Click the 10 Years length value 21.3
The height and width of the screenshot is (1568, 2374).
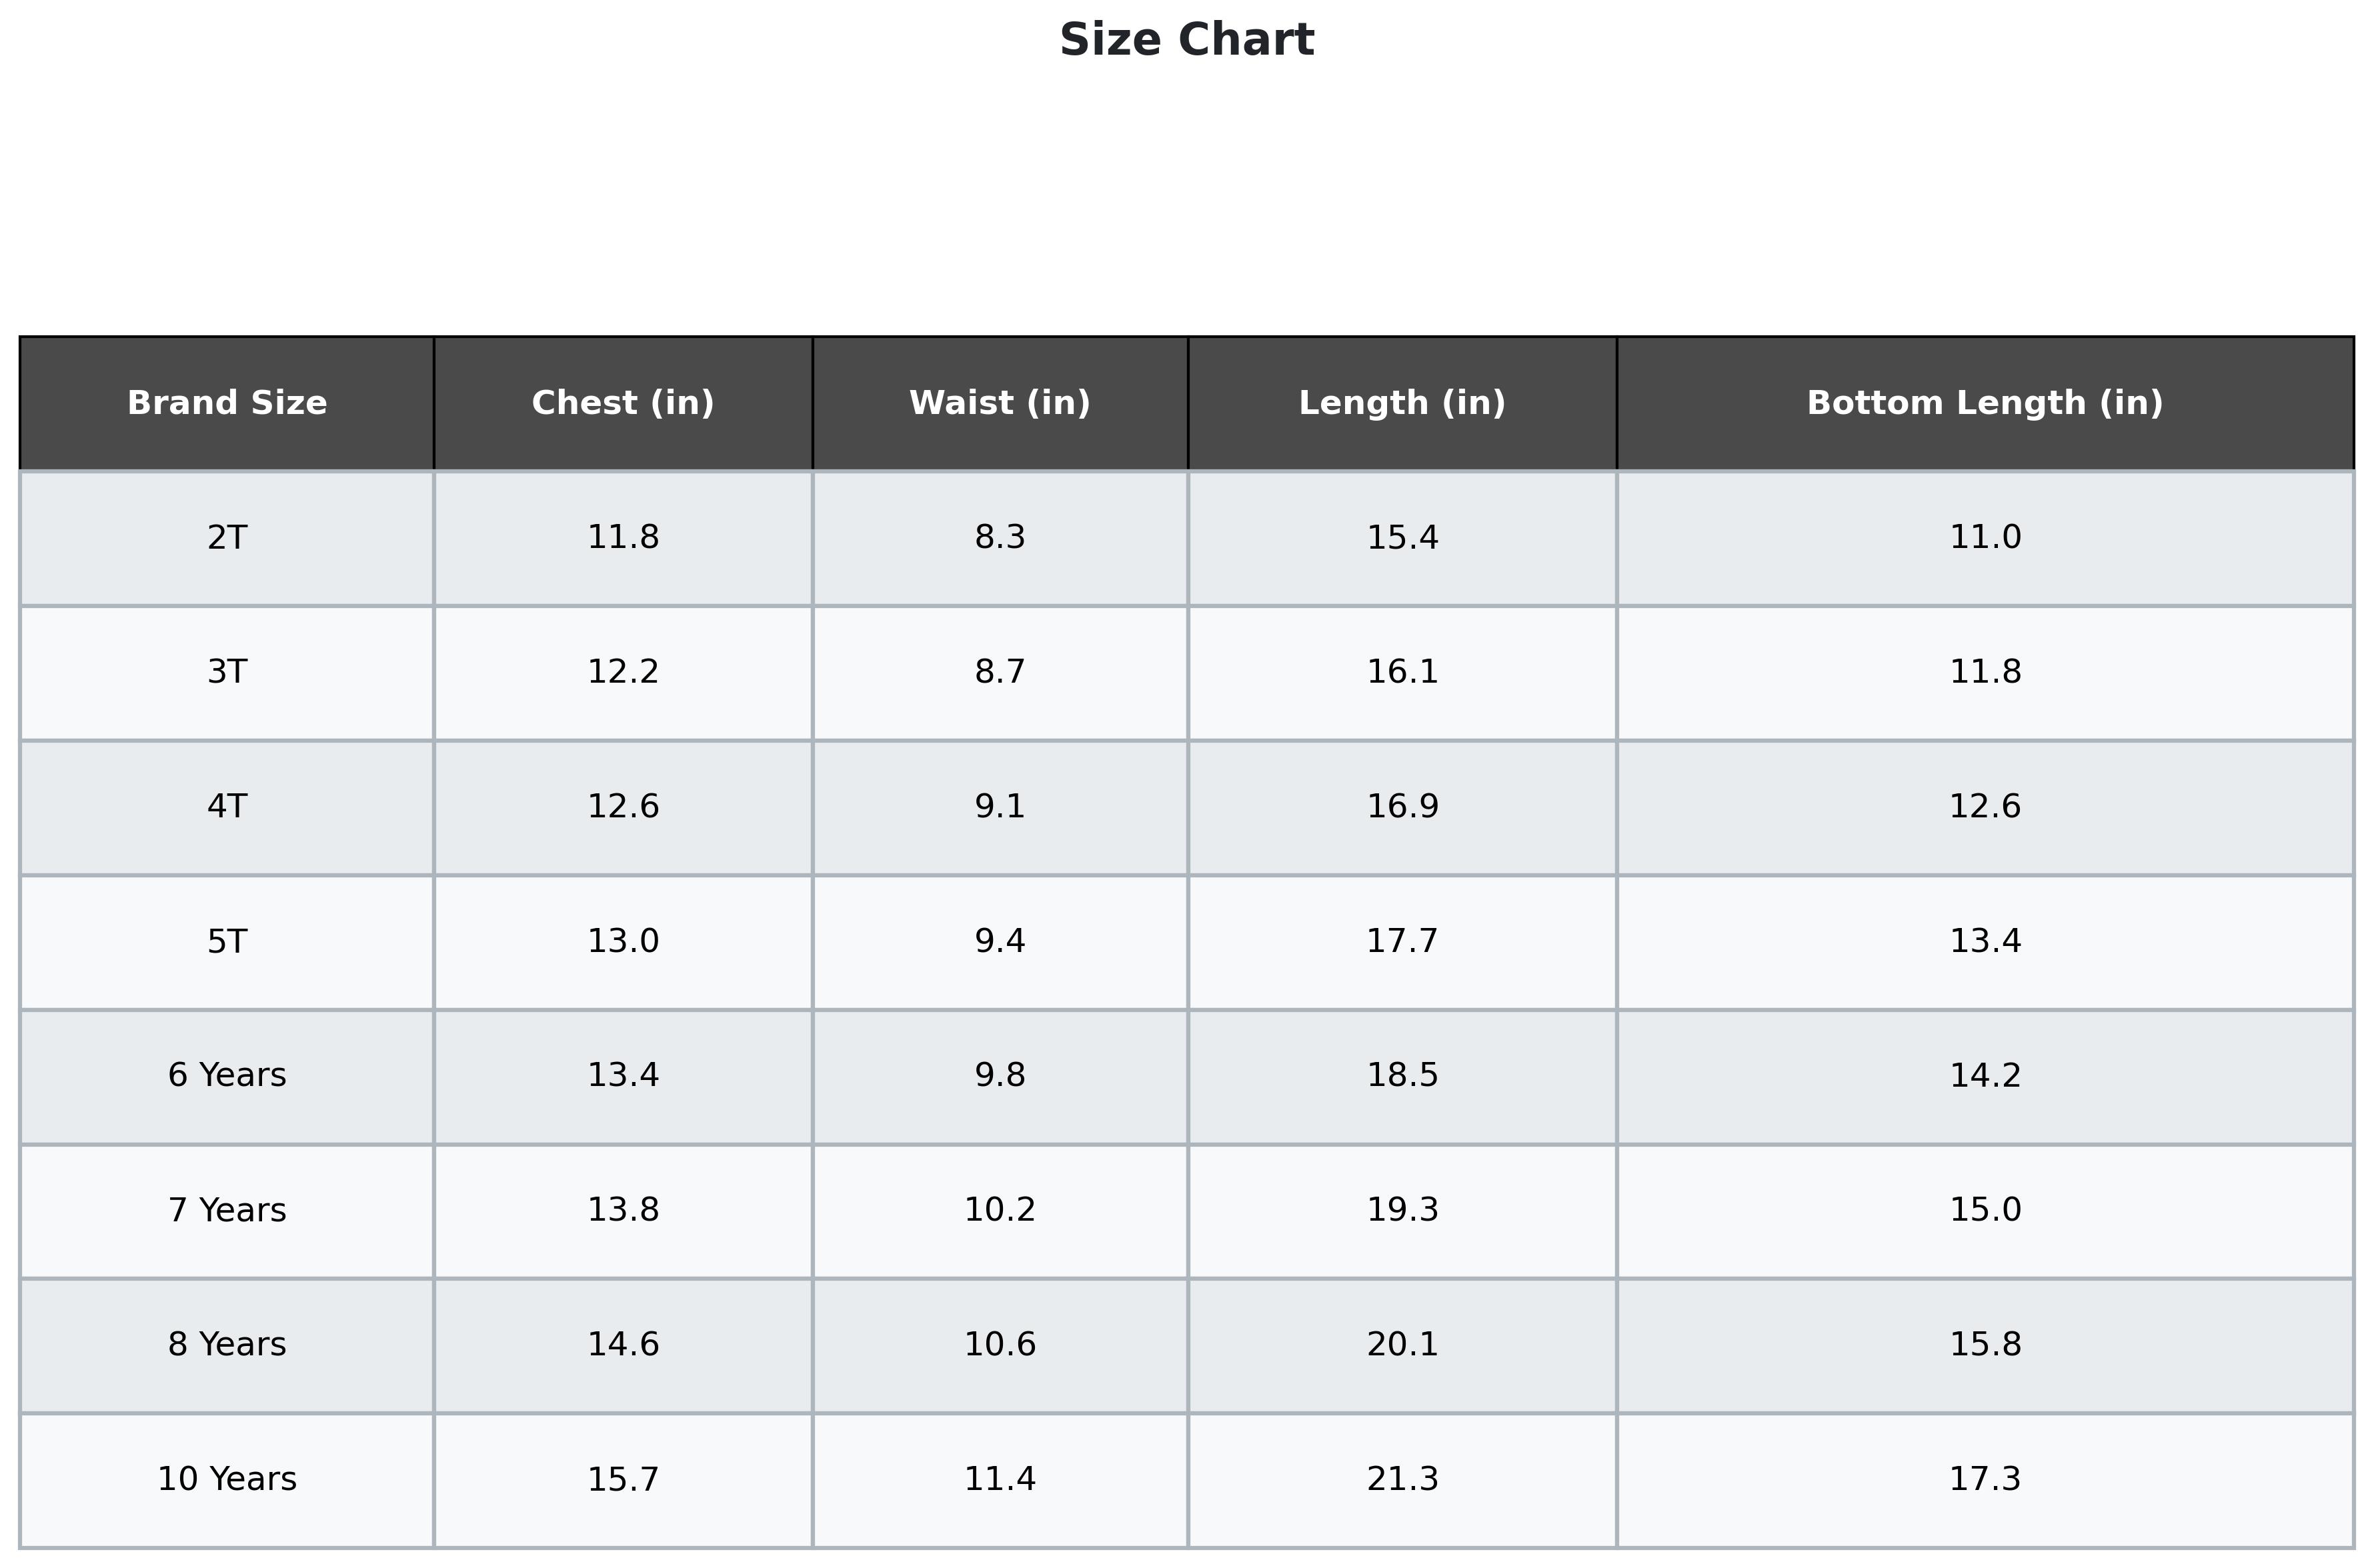1402,1479
